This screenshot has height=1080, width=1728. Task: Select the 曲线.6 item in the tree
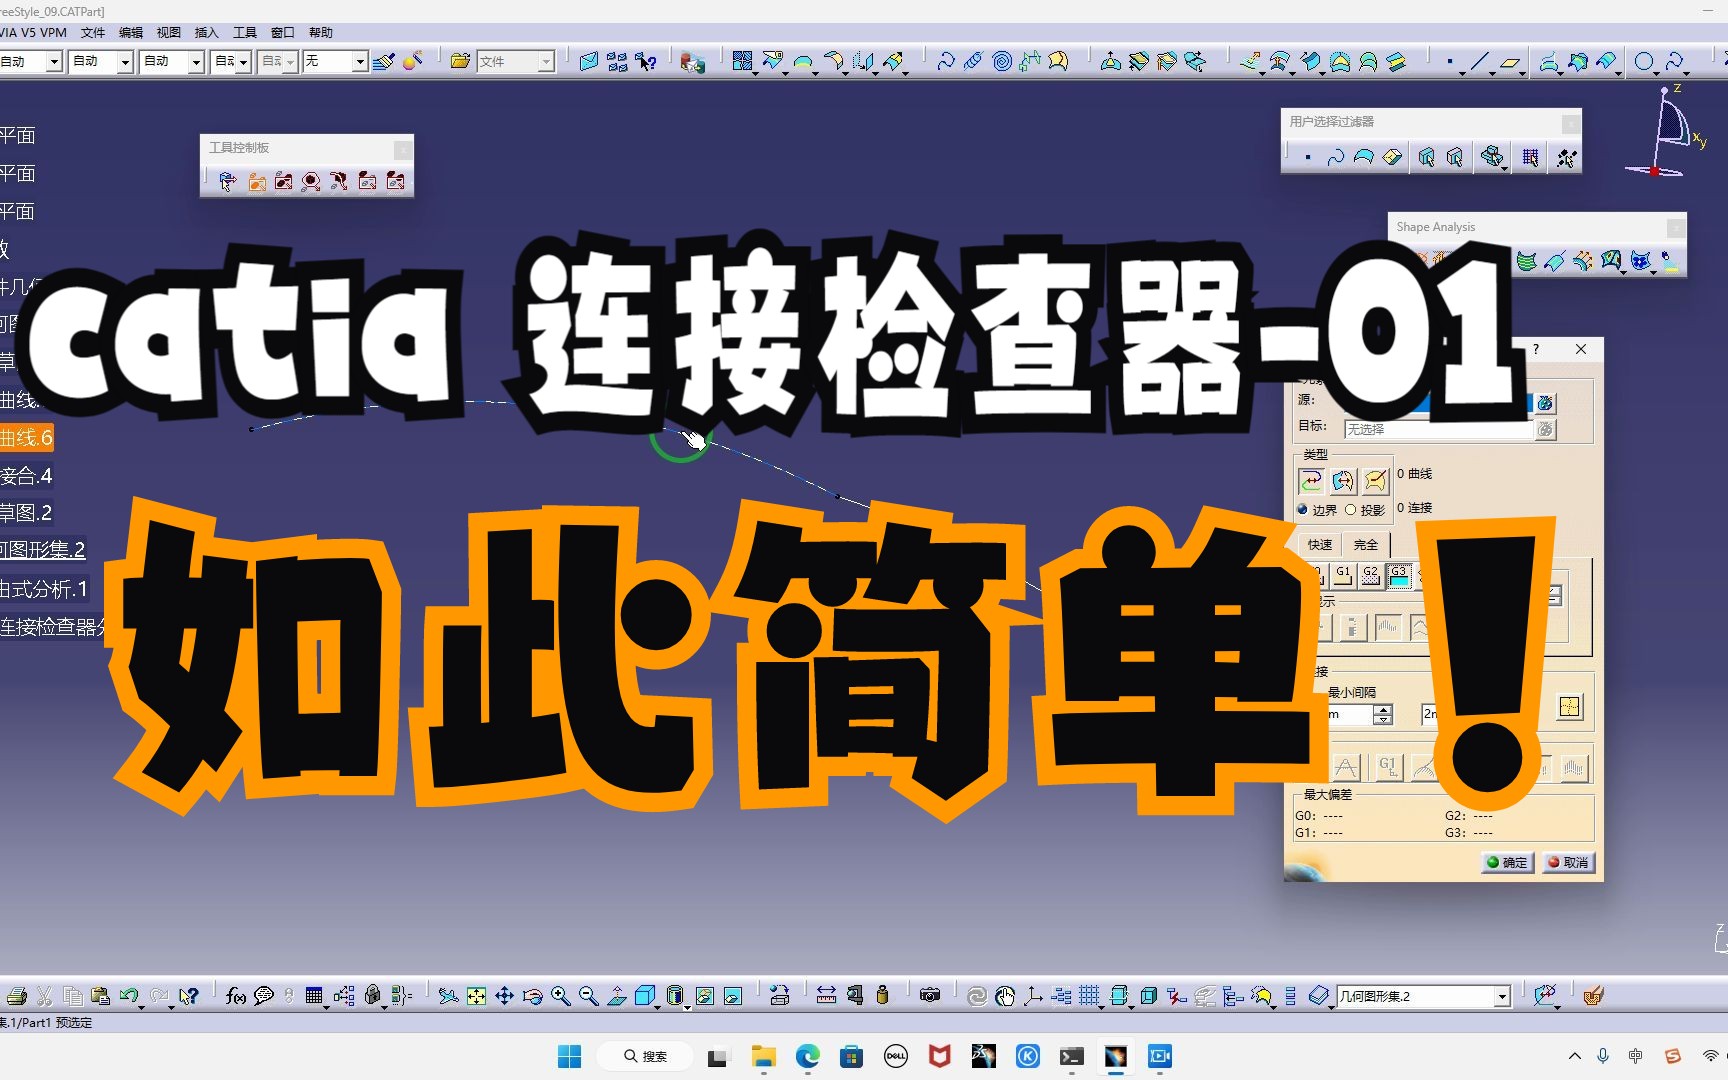(x=25, y=437)
